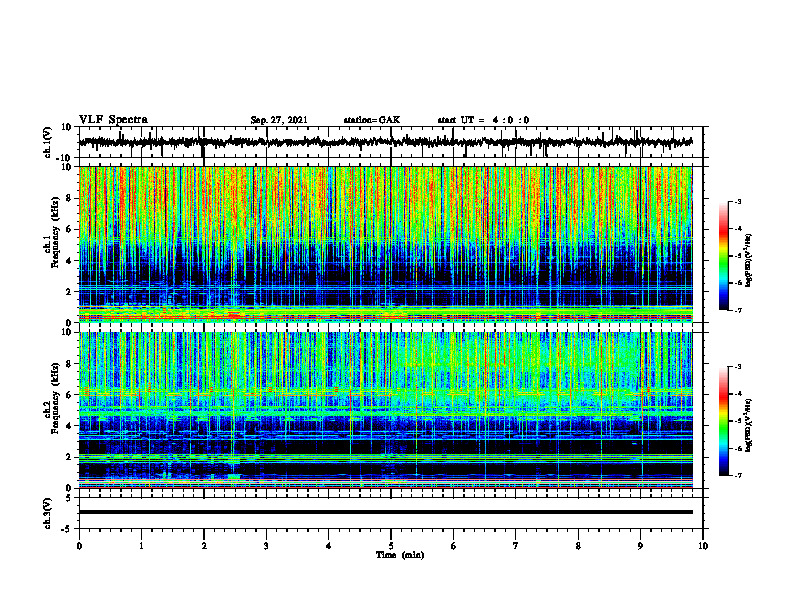
Task: Click time axis tick label "9"
Action: (x=640, y=546)
